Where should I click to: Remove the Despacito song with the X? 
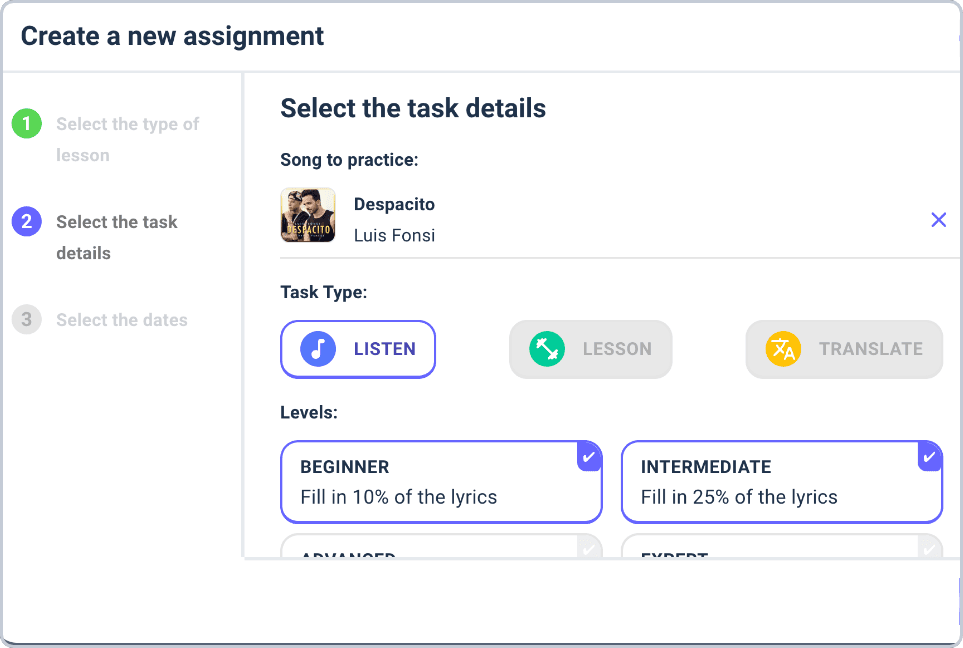(938, 220)
